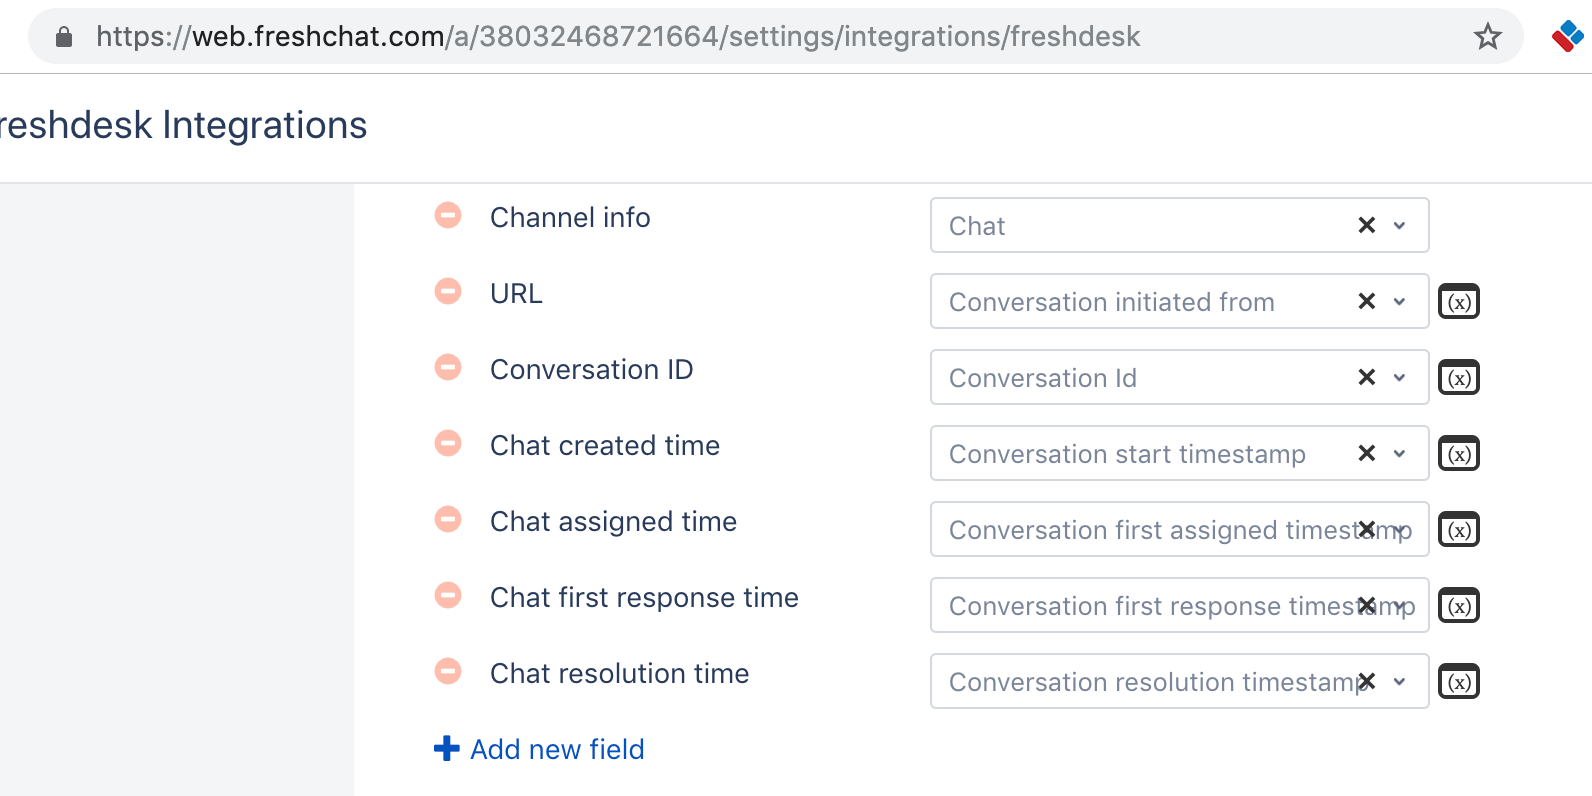Click the Conversation start timestamp value text
Screen dimensions: 1592x796
pos(1127,454)
